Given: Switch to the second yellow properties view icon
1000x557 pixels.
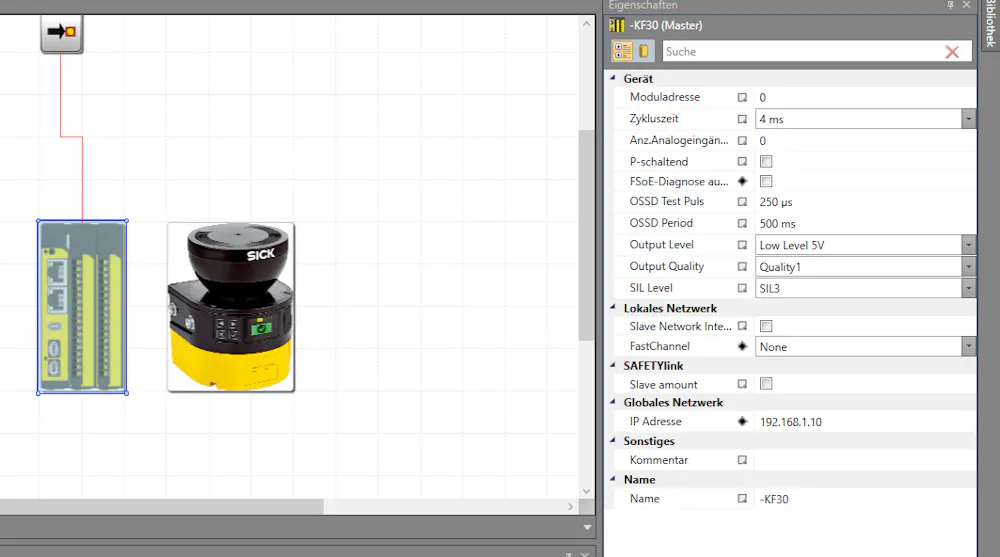Looking at the screenshot, I should click(644, 51).
